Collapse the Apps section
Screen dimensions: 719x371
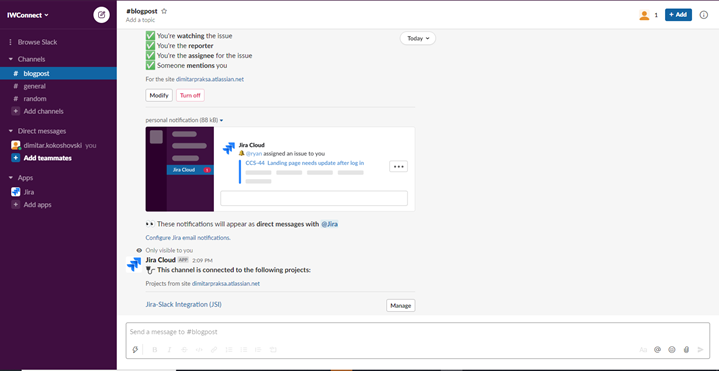11,178
